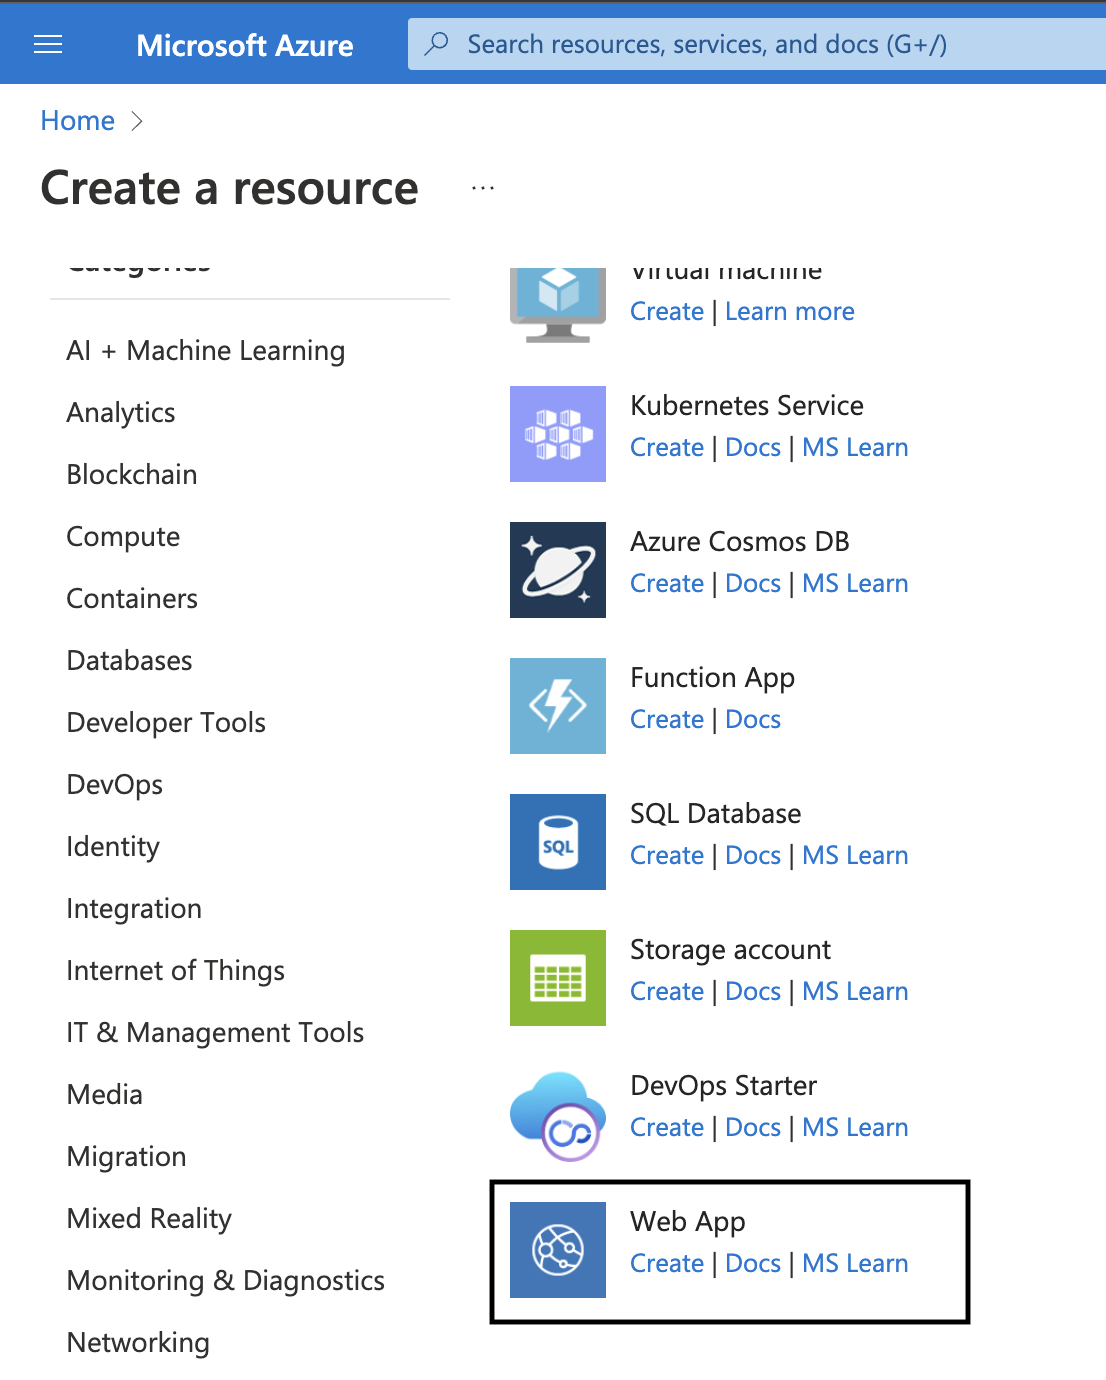Image resolution: width=1106 pixels, height=1380 pixels.
Task: Click the Function App lightning icon
Action: click(558, 706)
